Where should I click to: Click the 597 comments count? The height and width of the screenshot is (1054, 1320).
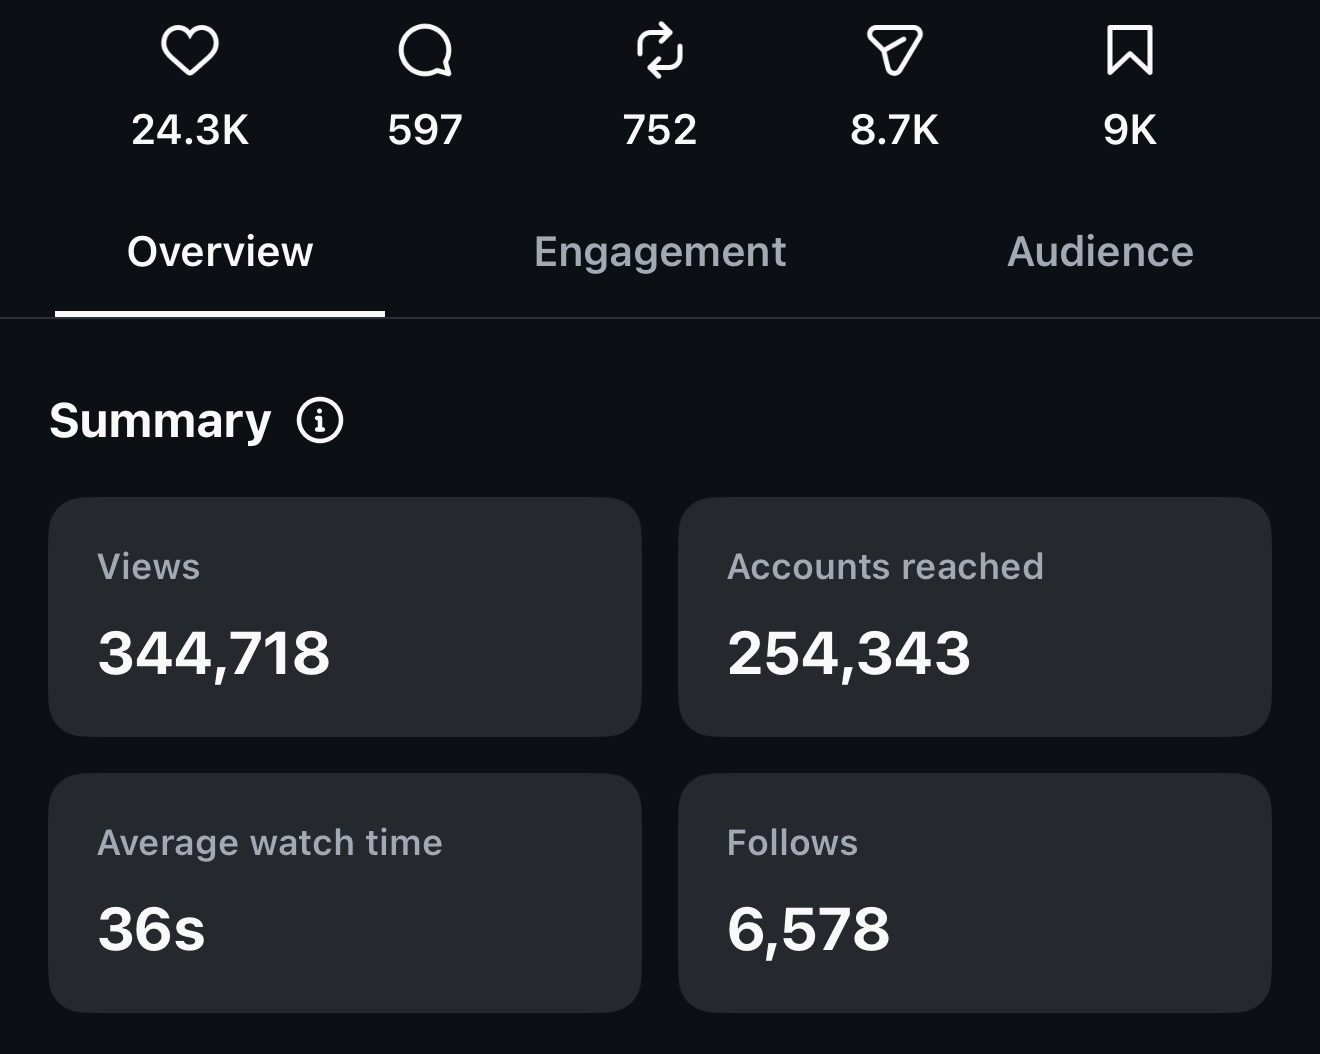[x=425, y=130]
